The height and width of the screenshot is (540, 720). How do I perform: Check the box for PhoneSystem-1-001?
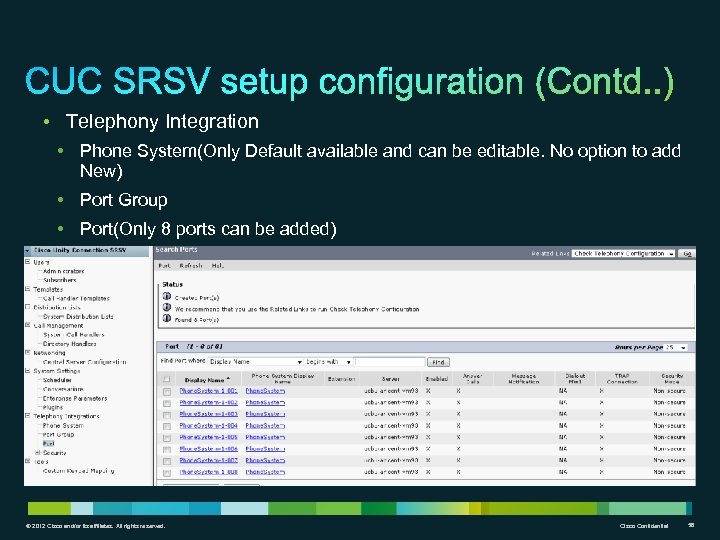tap(167, 392)
